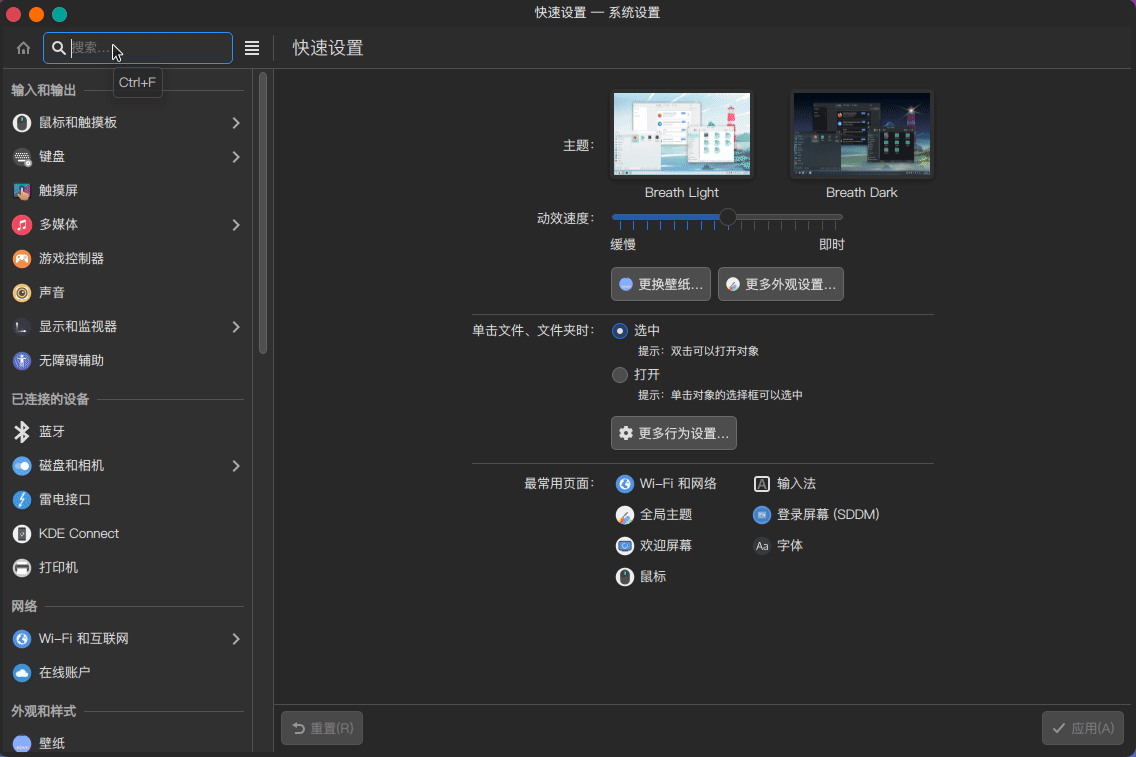
Task: Click the animation speed (动效速度) slider handle
Action: 728,217
